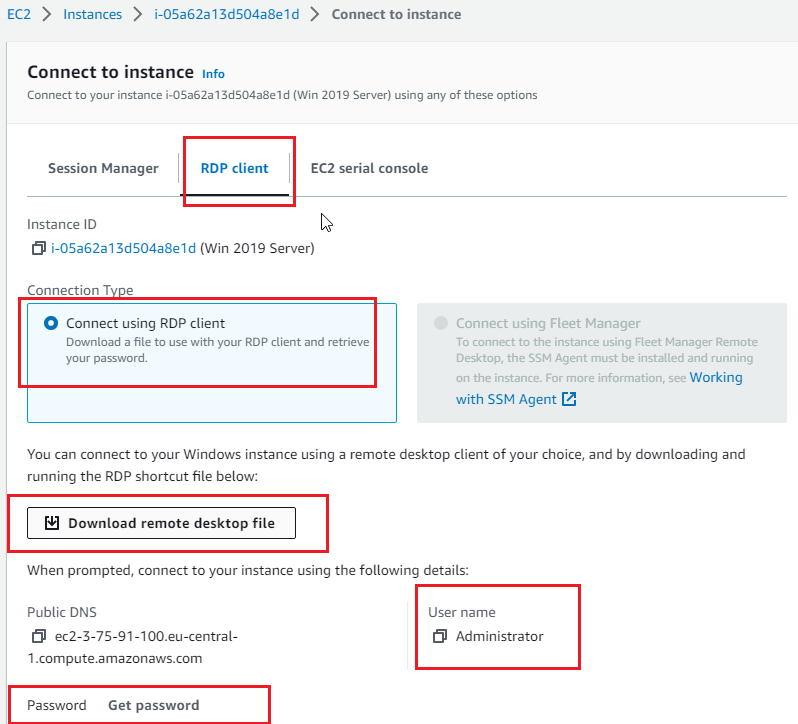Click breadcrumb chevron after EC2

point(47,14)
